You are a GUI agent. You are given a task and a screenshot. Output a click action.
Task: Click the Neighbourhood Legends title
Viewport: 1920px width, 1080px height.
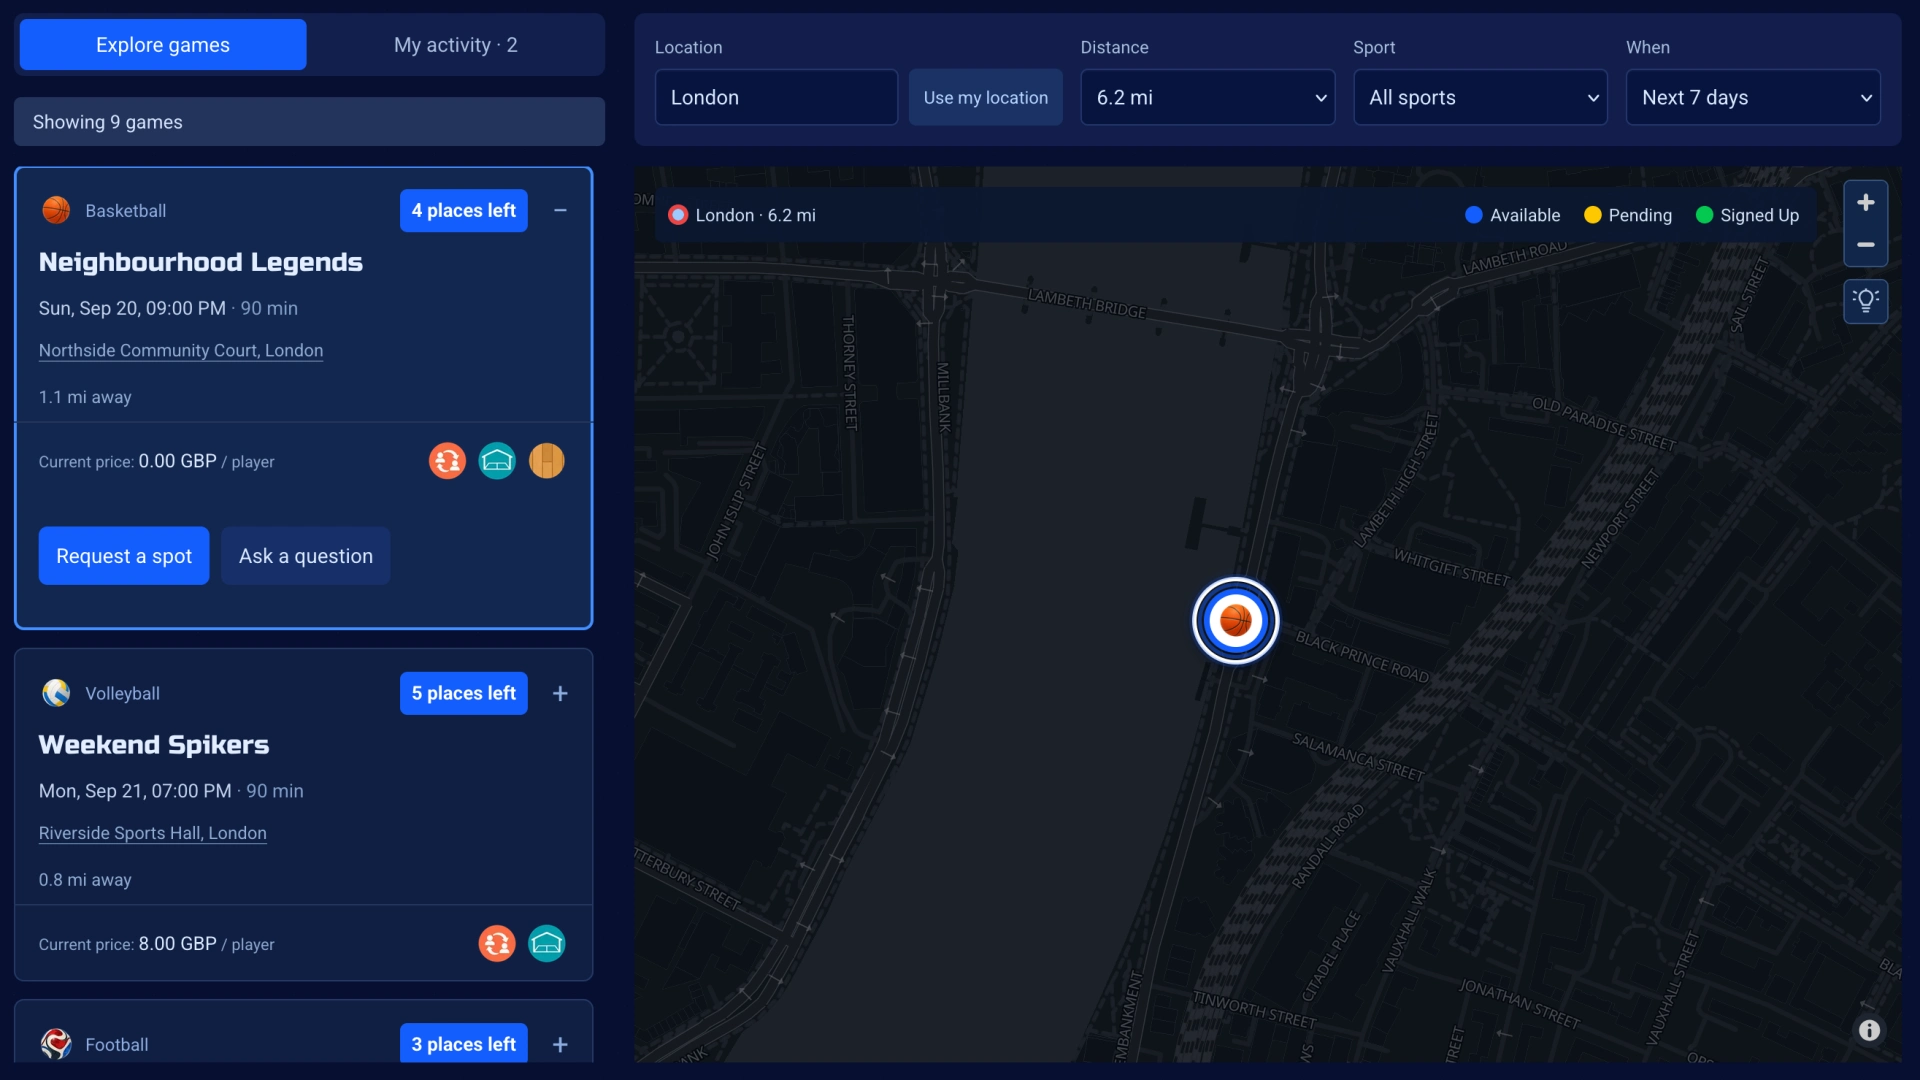pyautogui.click(x=201, y=262)
